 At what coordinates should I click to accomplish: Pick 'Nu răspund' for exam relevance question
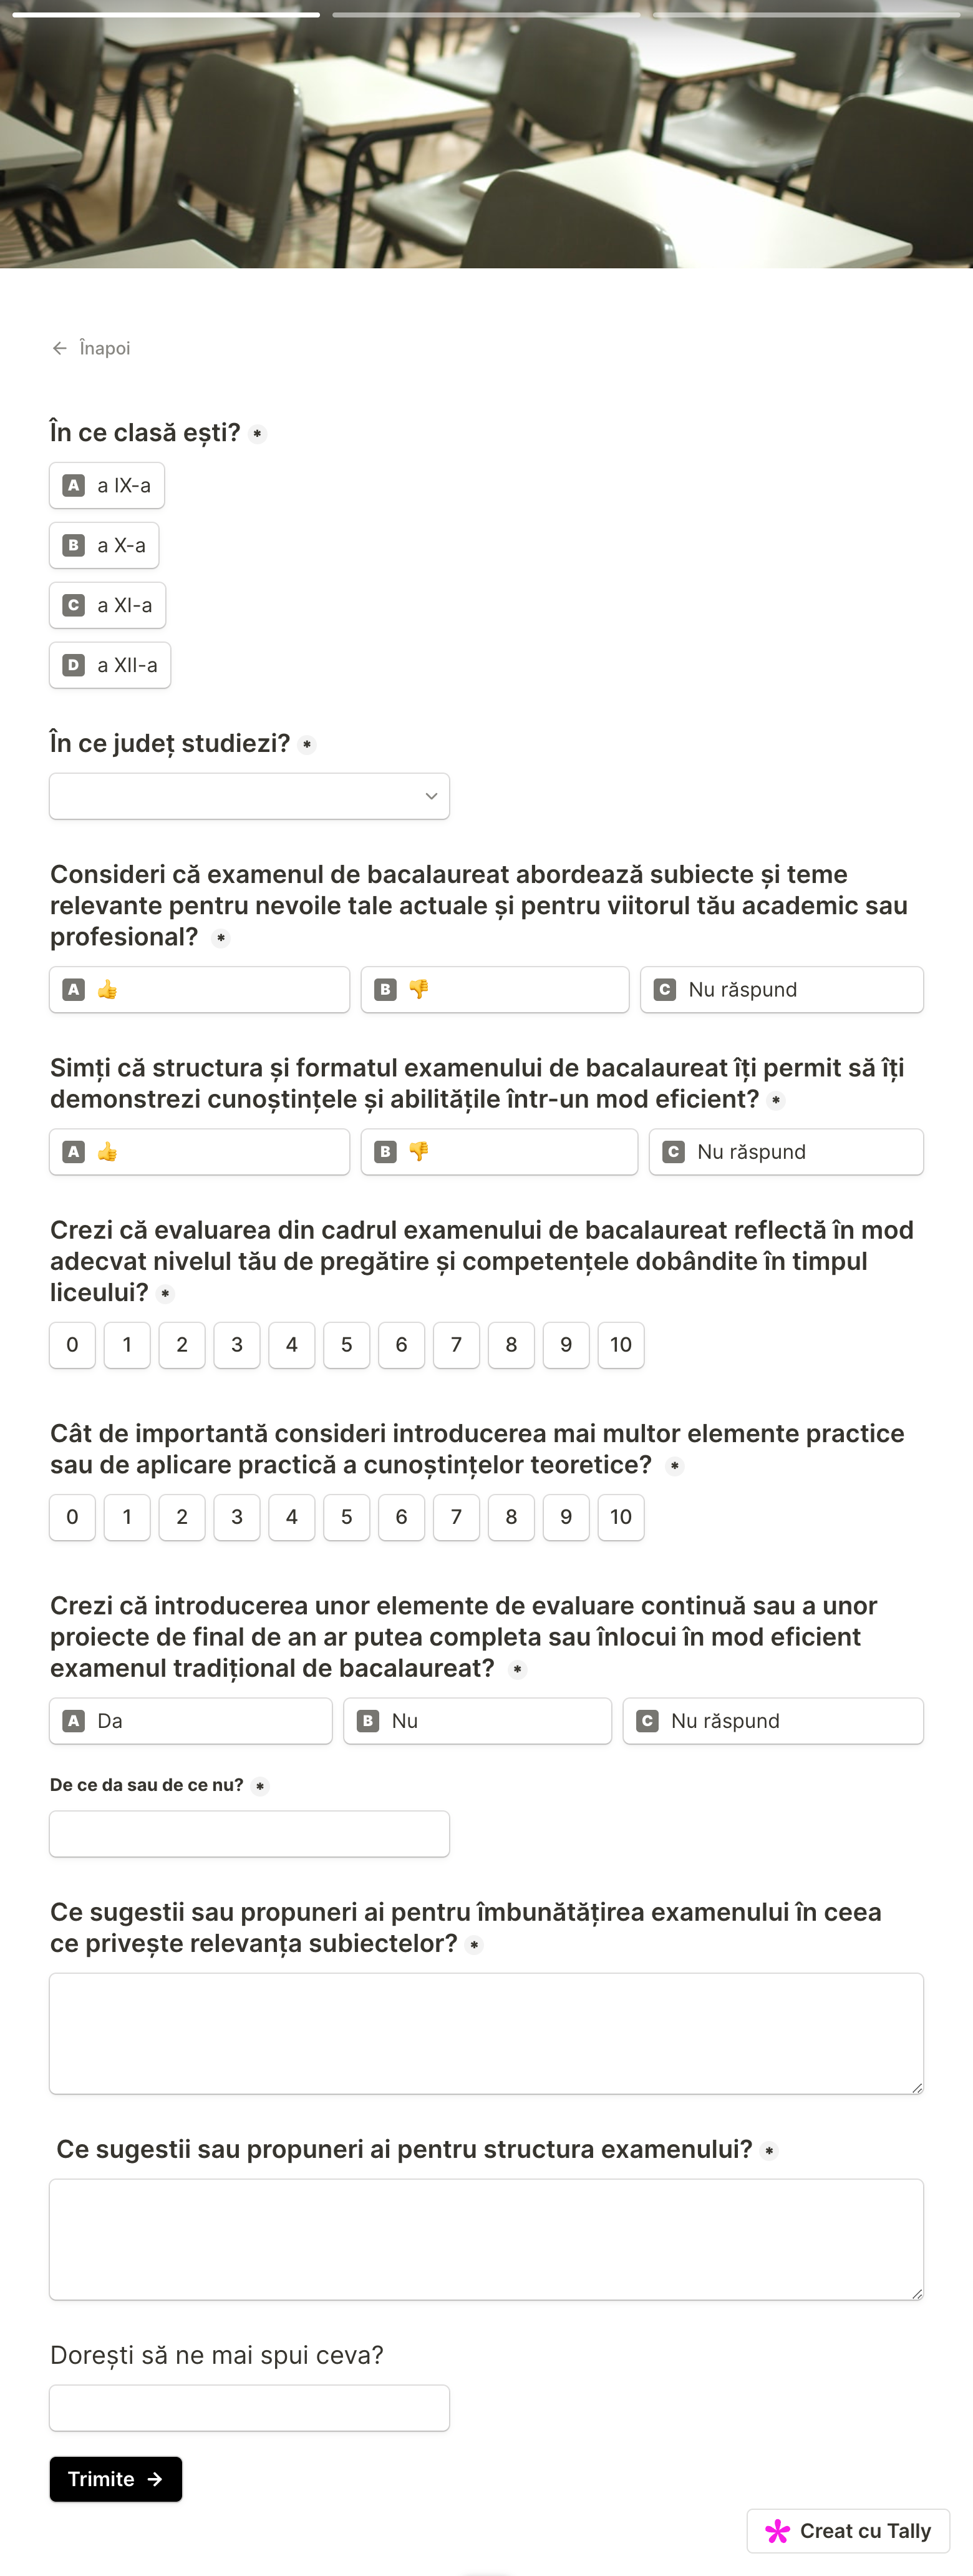(x=781, y=989)
